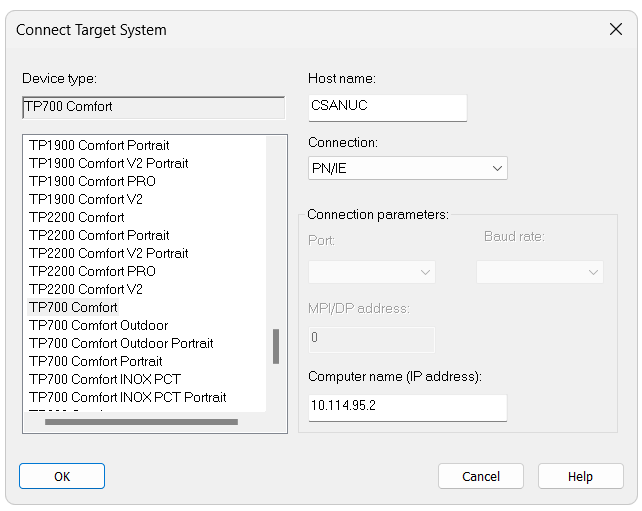The image size is (642, 511).
Task: Click the OK button
Action: pyautogui.click(x=62, y=476)
